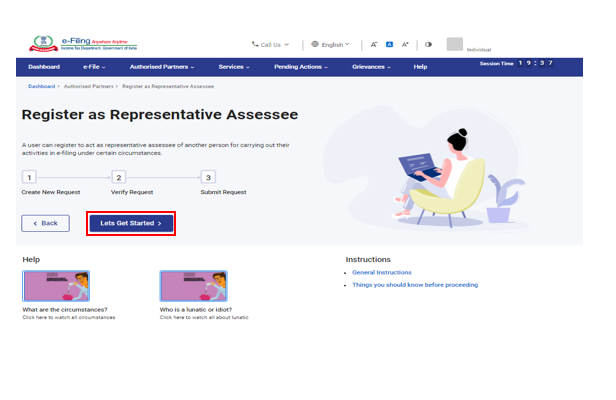Click the e-Filing portal logo
This screenshot has width=616, height=400.
click(67, 44)
